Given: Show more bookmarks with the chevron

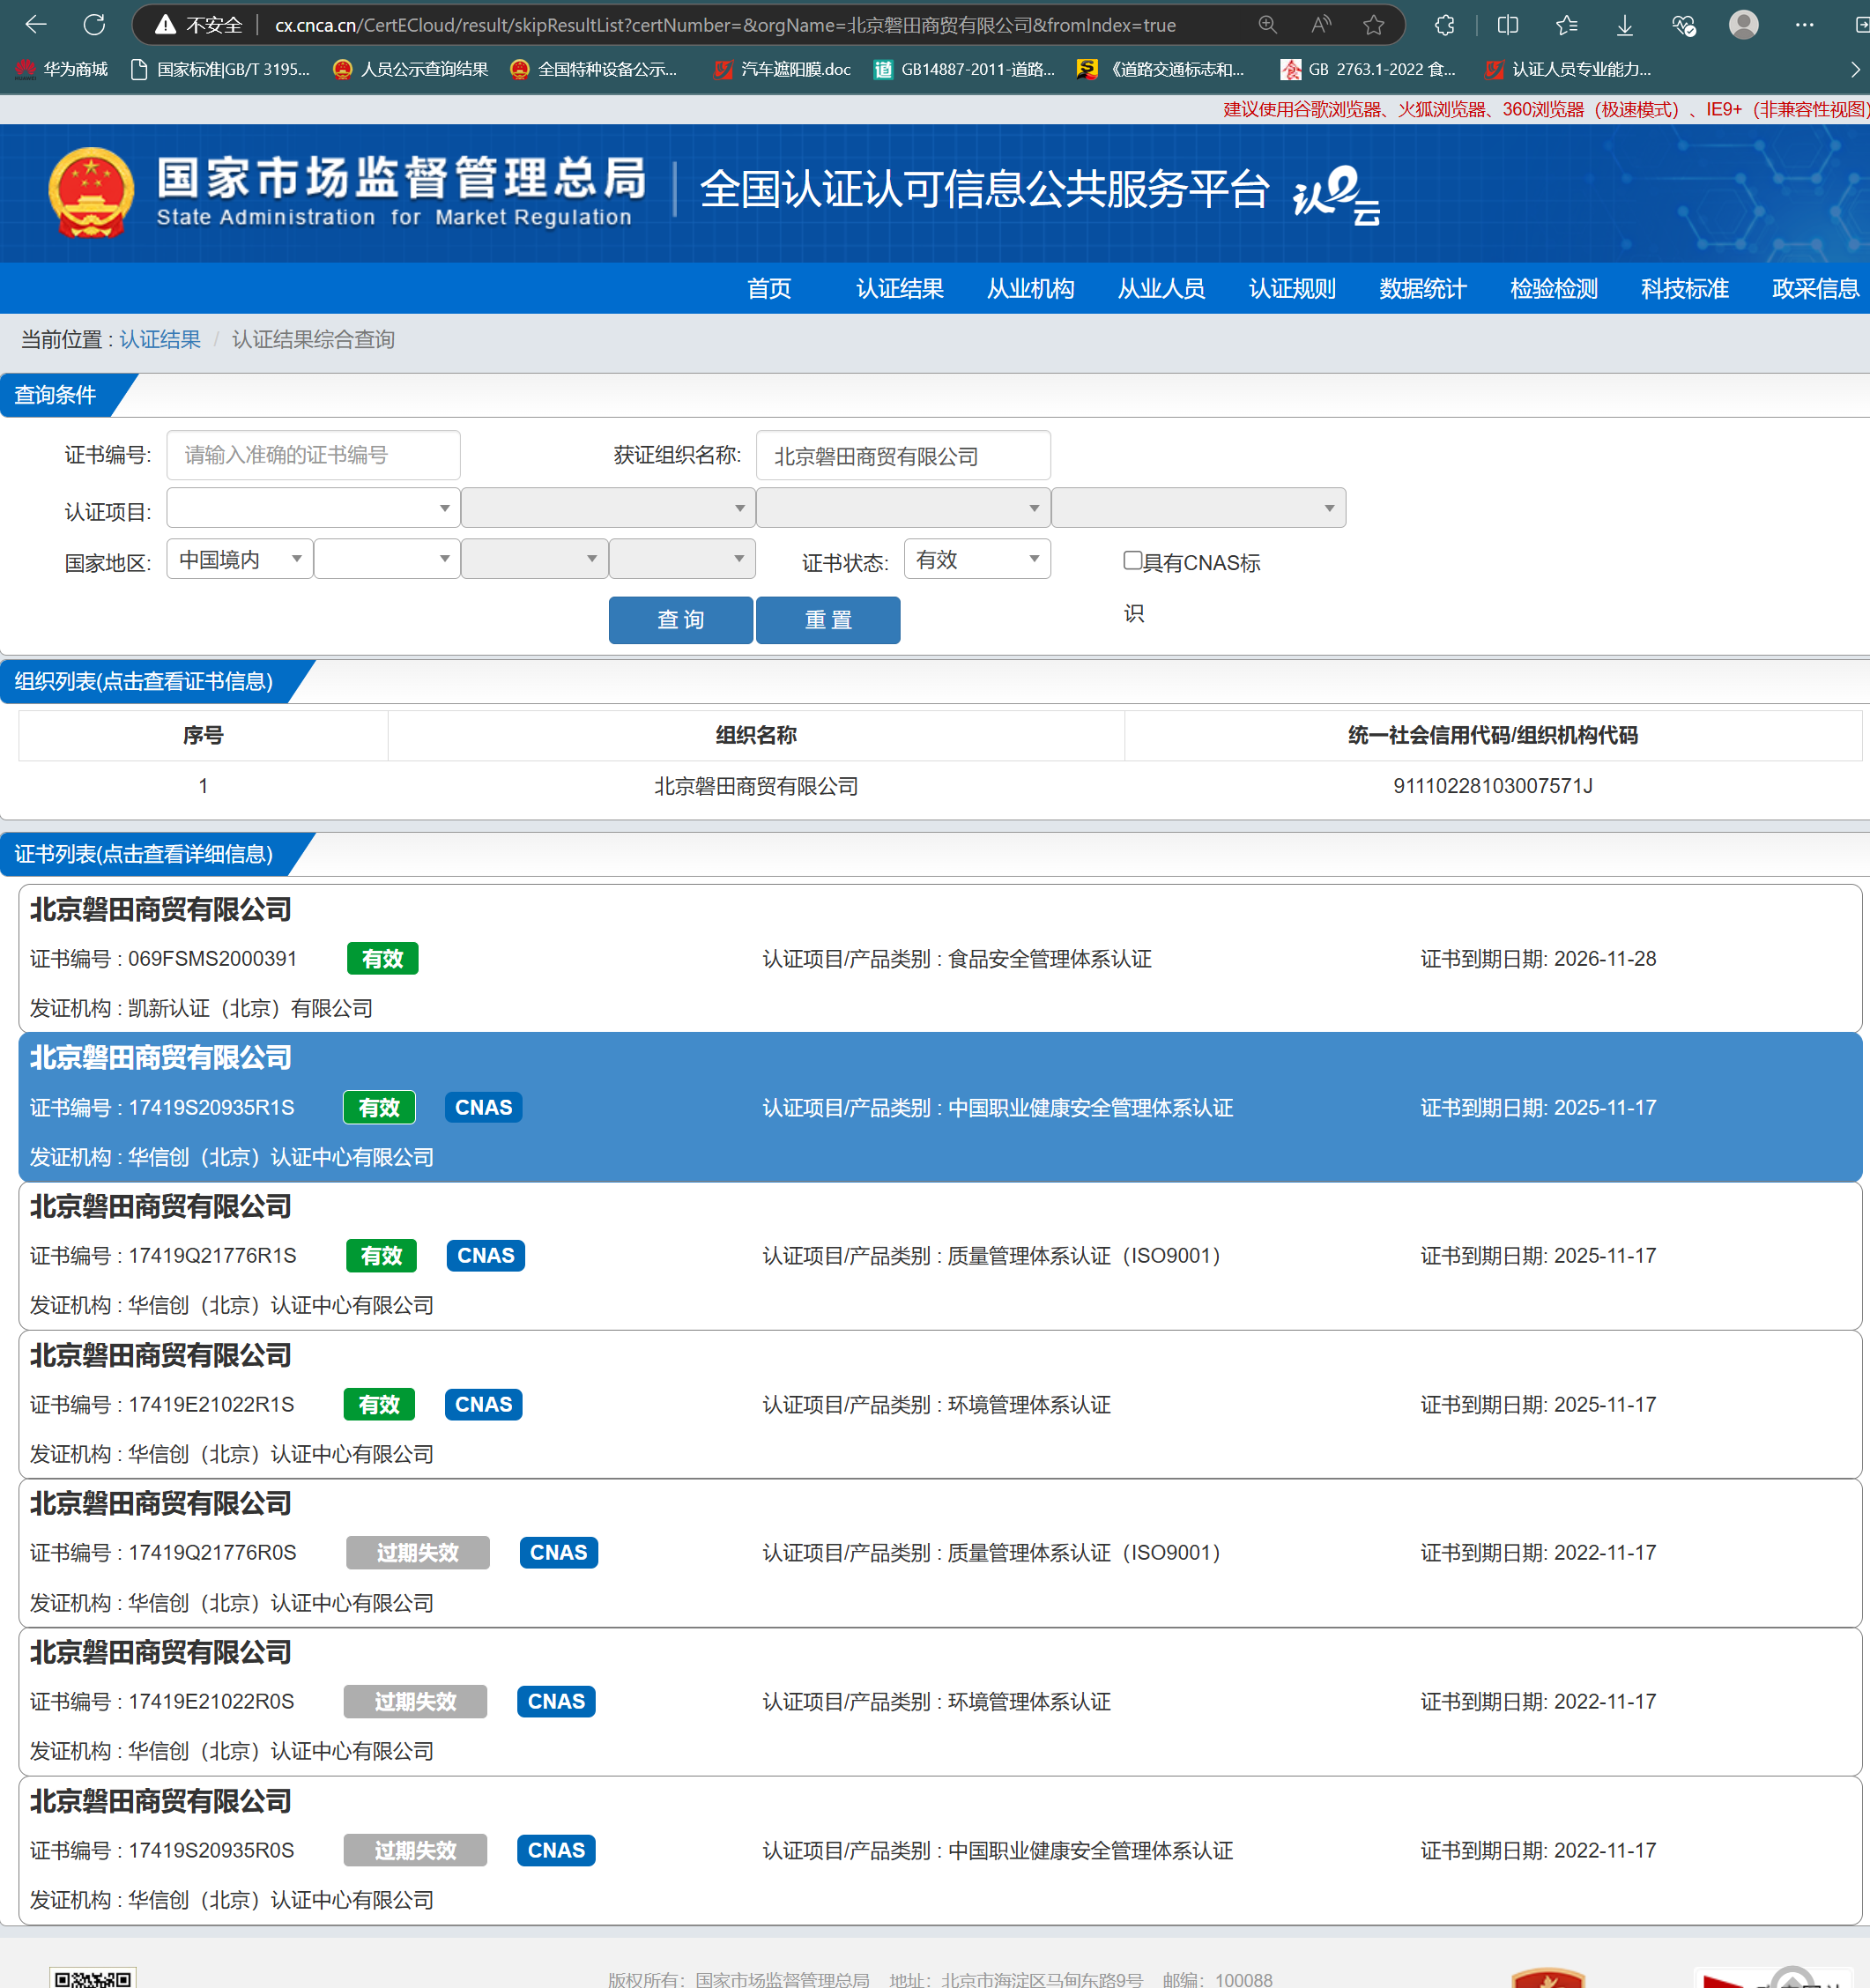Looking at the screenshot, I should click(x=1854, y=69).
